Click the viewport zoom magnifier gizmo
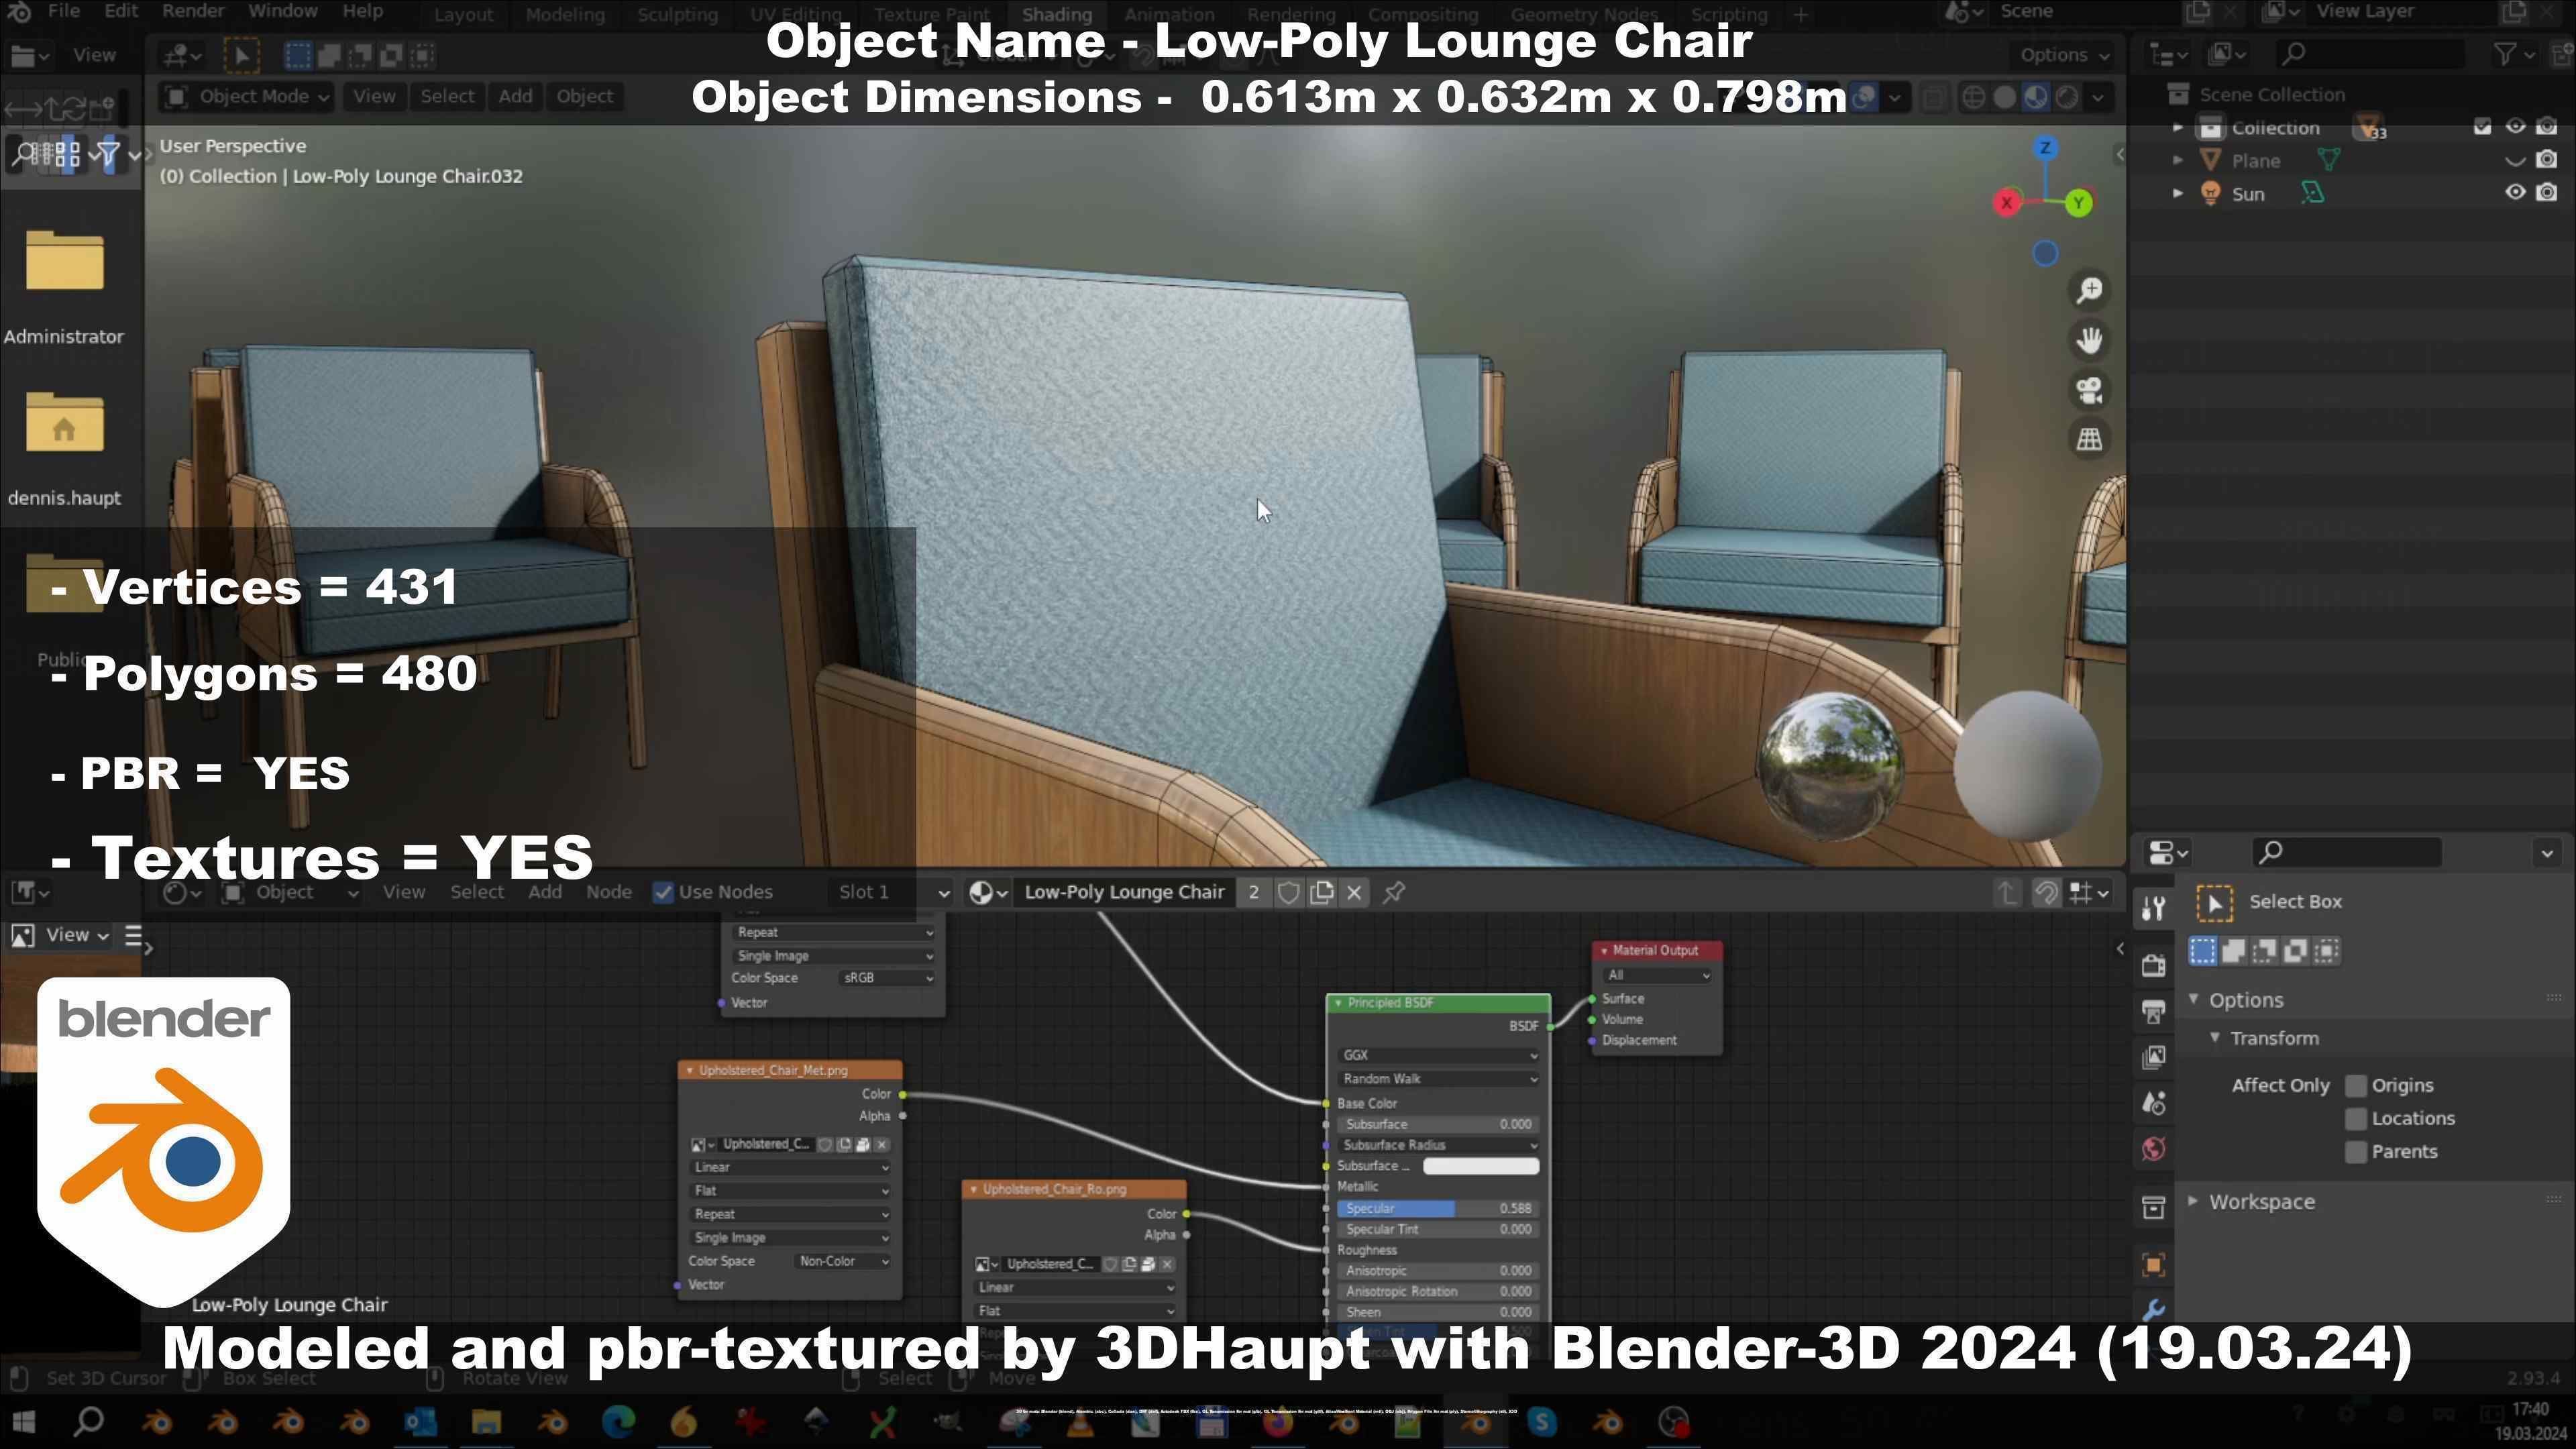Screen dimensions: 2576x1449 2089,290
